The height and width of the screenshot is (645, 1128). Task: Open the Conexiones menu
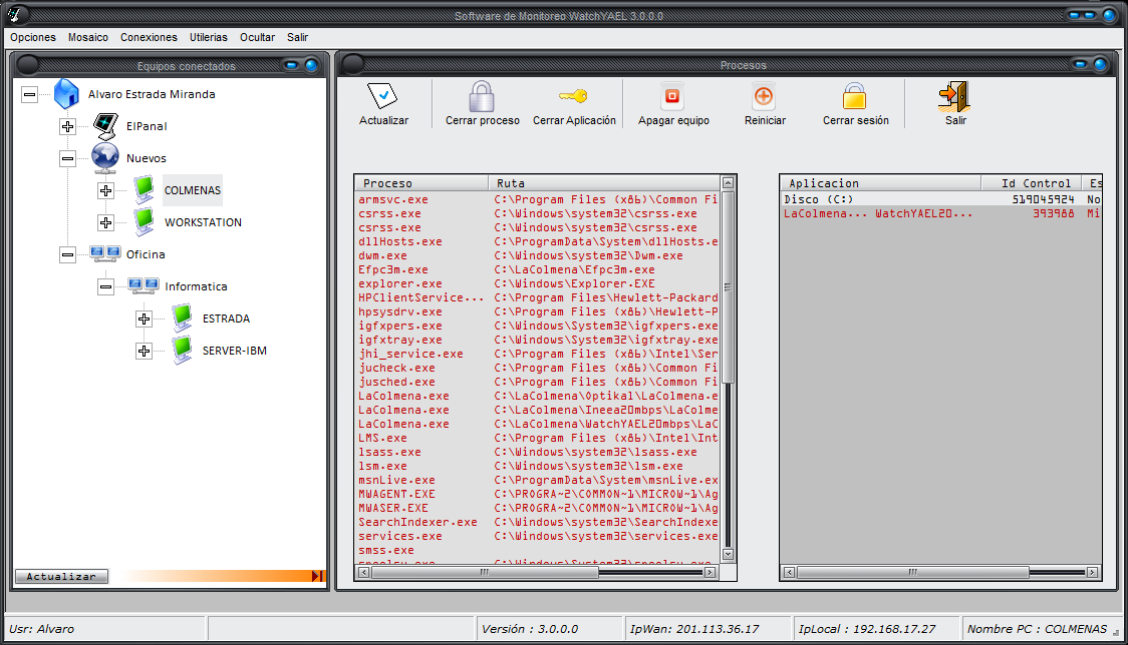149,37
